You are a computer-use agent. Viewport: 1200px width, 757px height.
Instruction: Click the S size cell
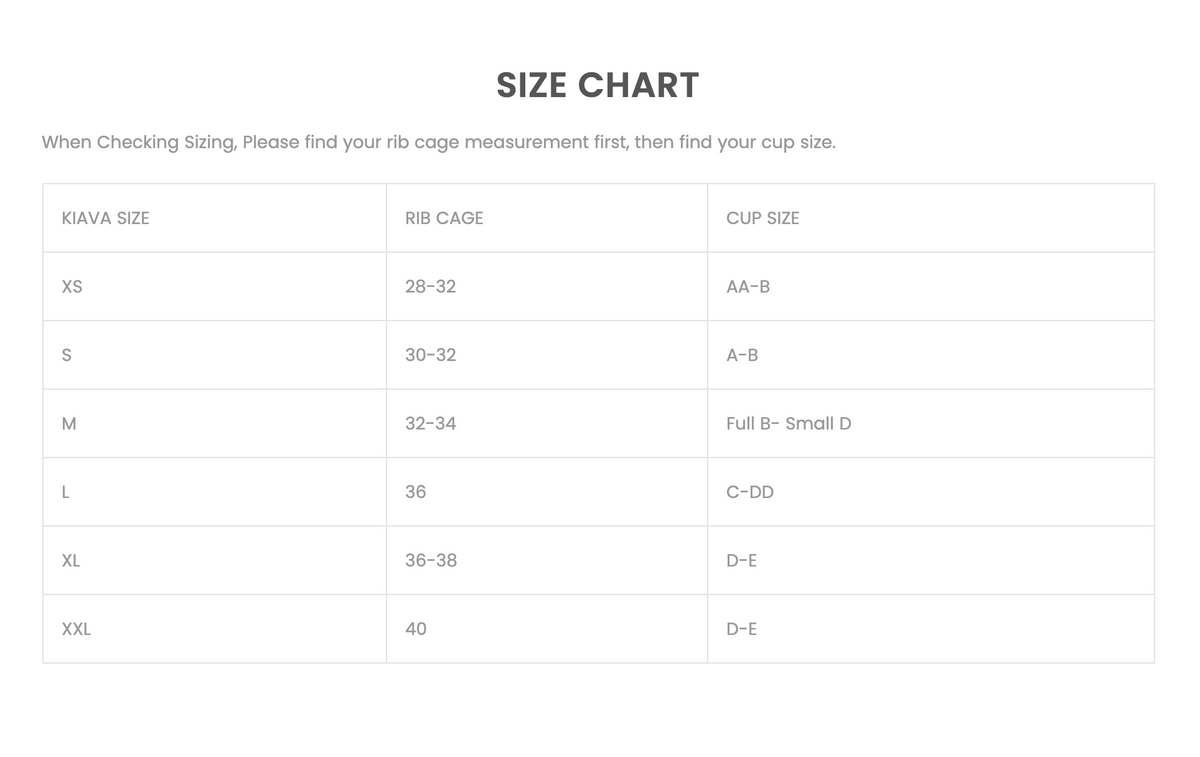click(x=67, y=355)
